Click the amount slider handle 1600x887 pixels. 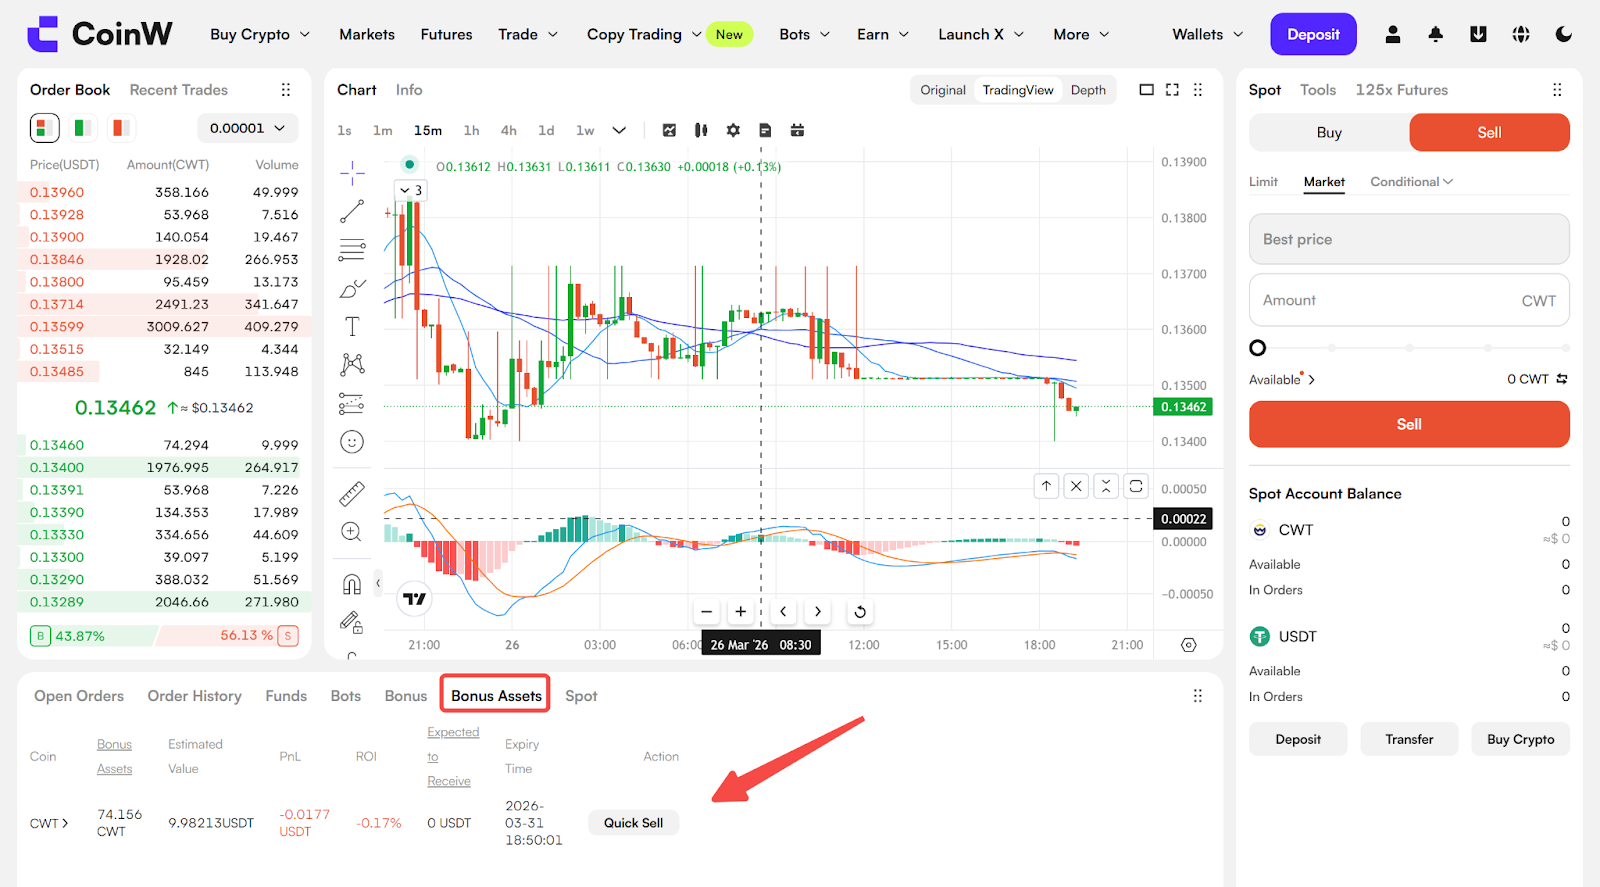coord(1258,348)
